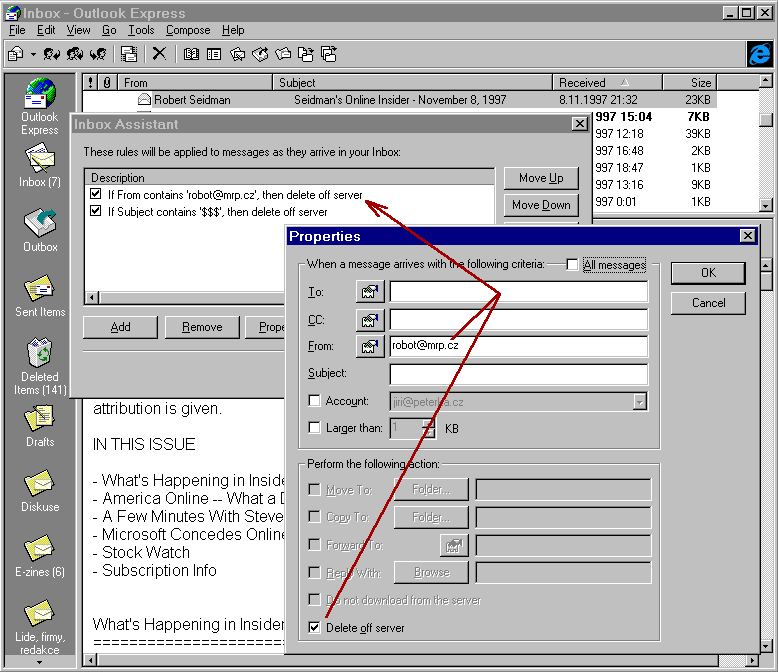Click address book icon next to From field
Image resolution: width=778 pixels, height=672 pixels.
click(370, 347)
